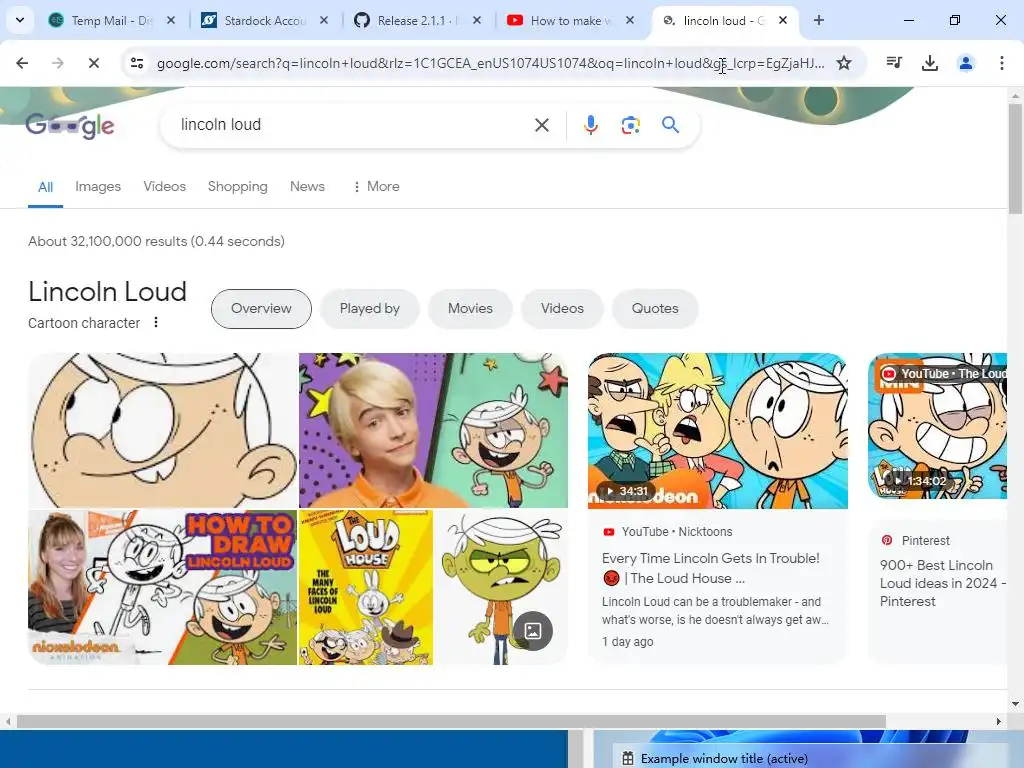Play the 1:34:02 Loud House video

tap(938, 426)
